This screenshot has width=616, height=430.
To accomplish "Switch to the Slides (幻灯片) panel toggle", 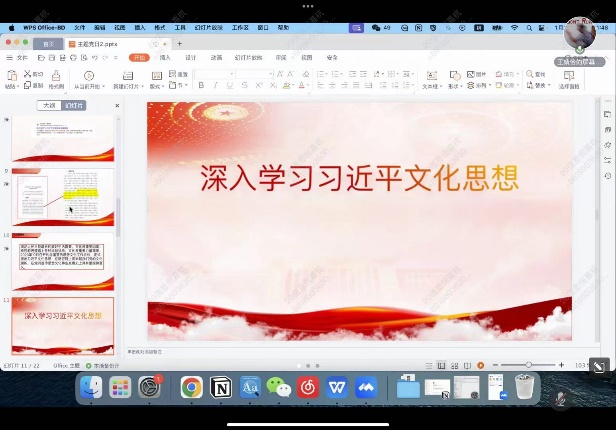I will point(74,105).
